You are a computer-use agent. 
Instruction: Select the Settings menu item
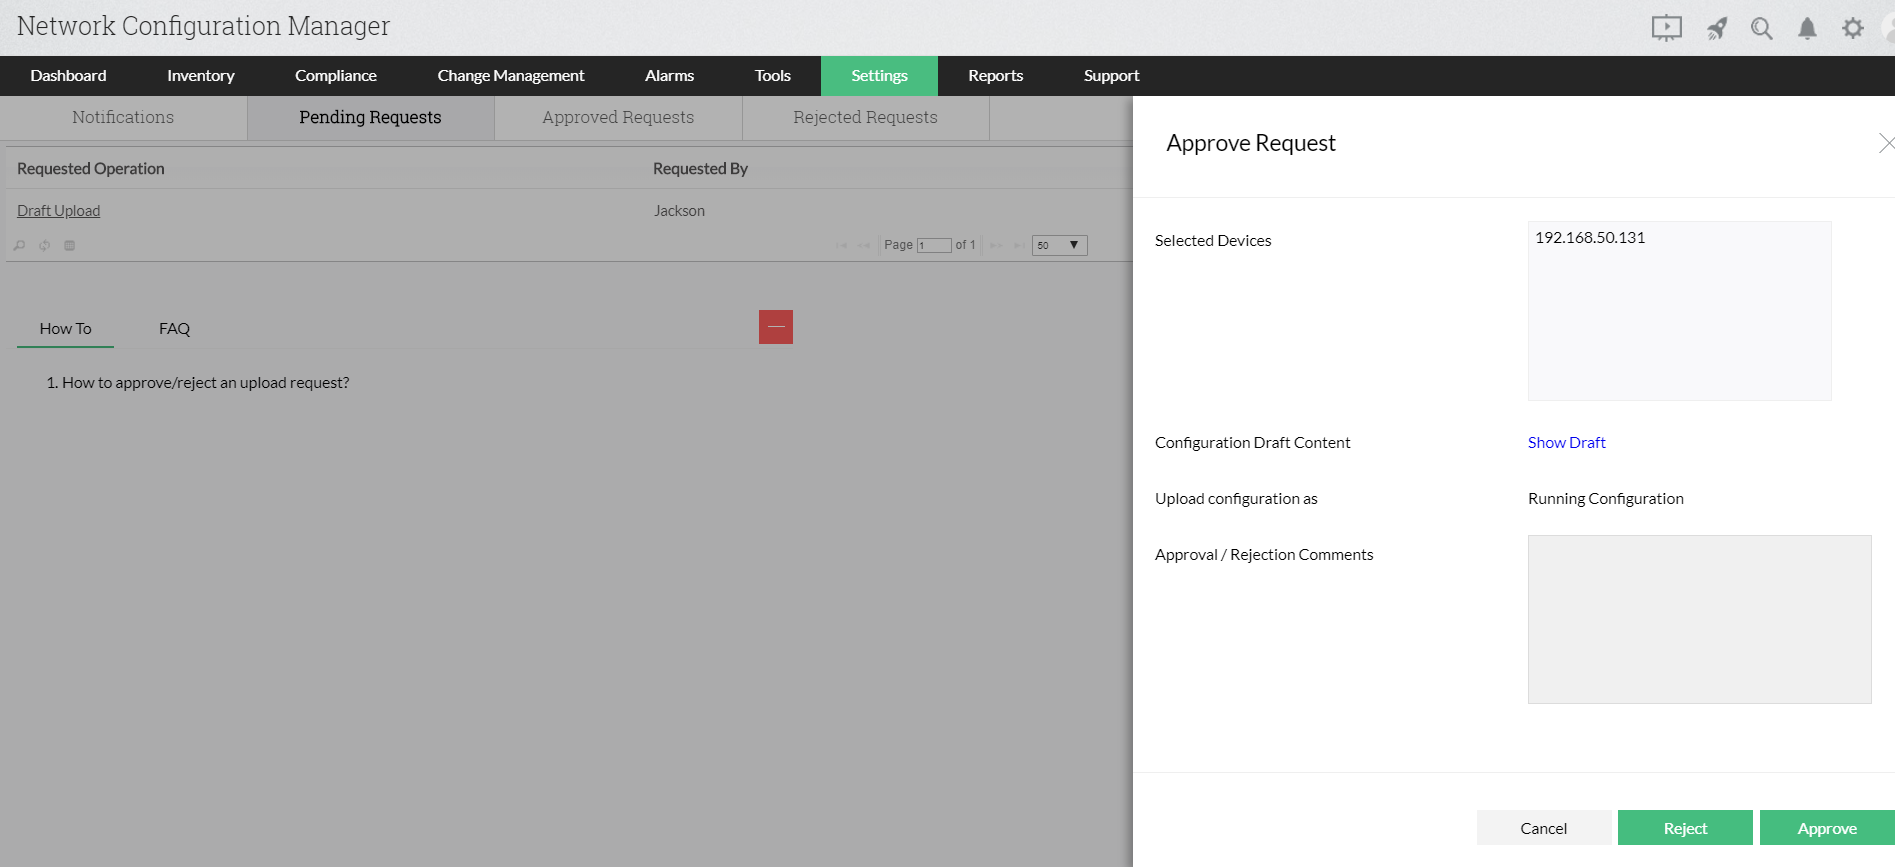click(x=880, y=76)
